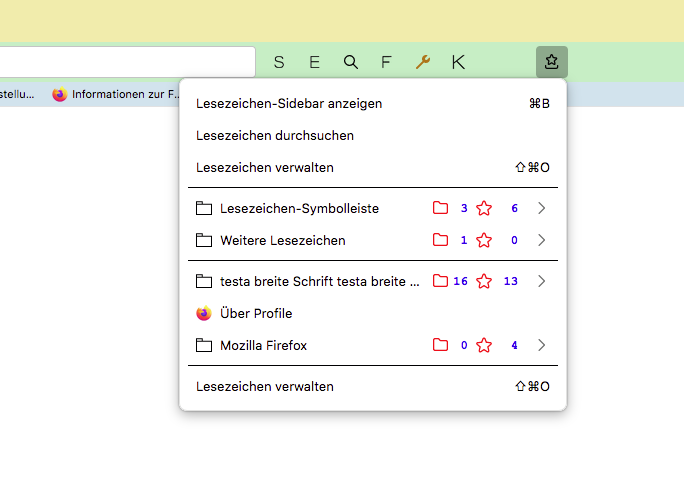The width and height of the screenshot is (684, 491).
Task: Close the bookmarks menu toolbar button
Action: tap(551, 62)
